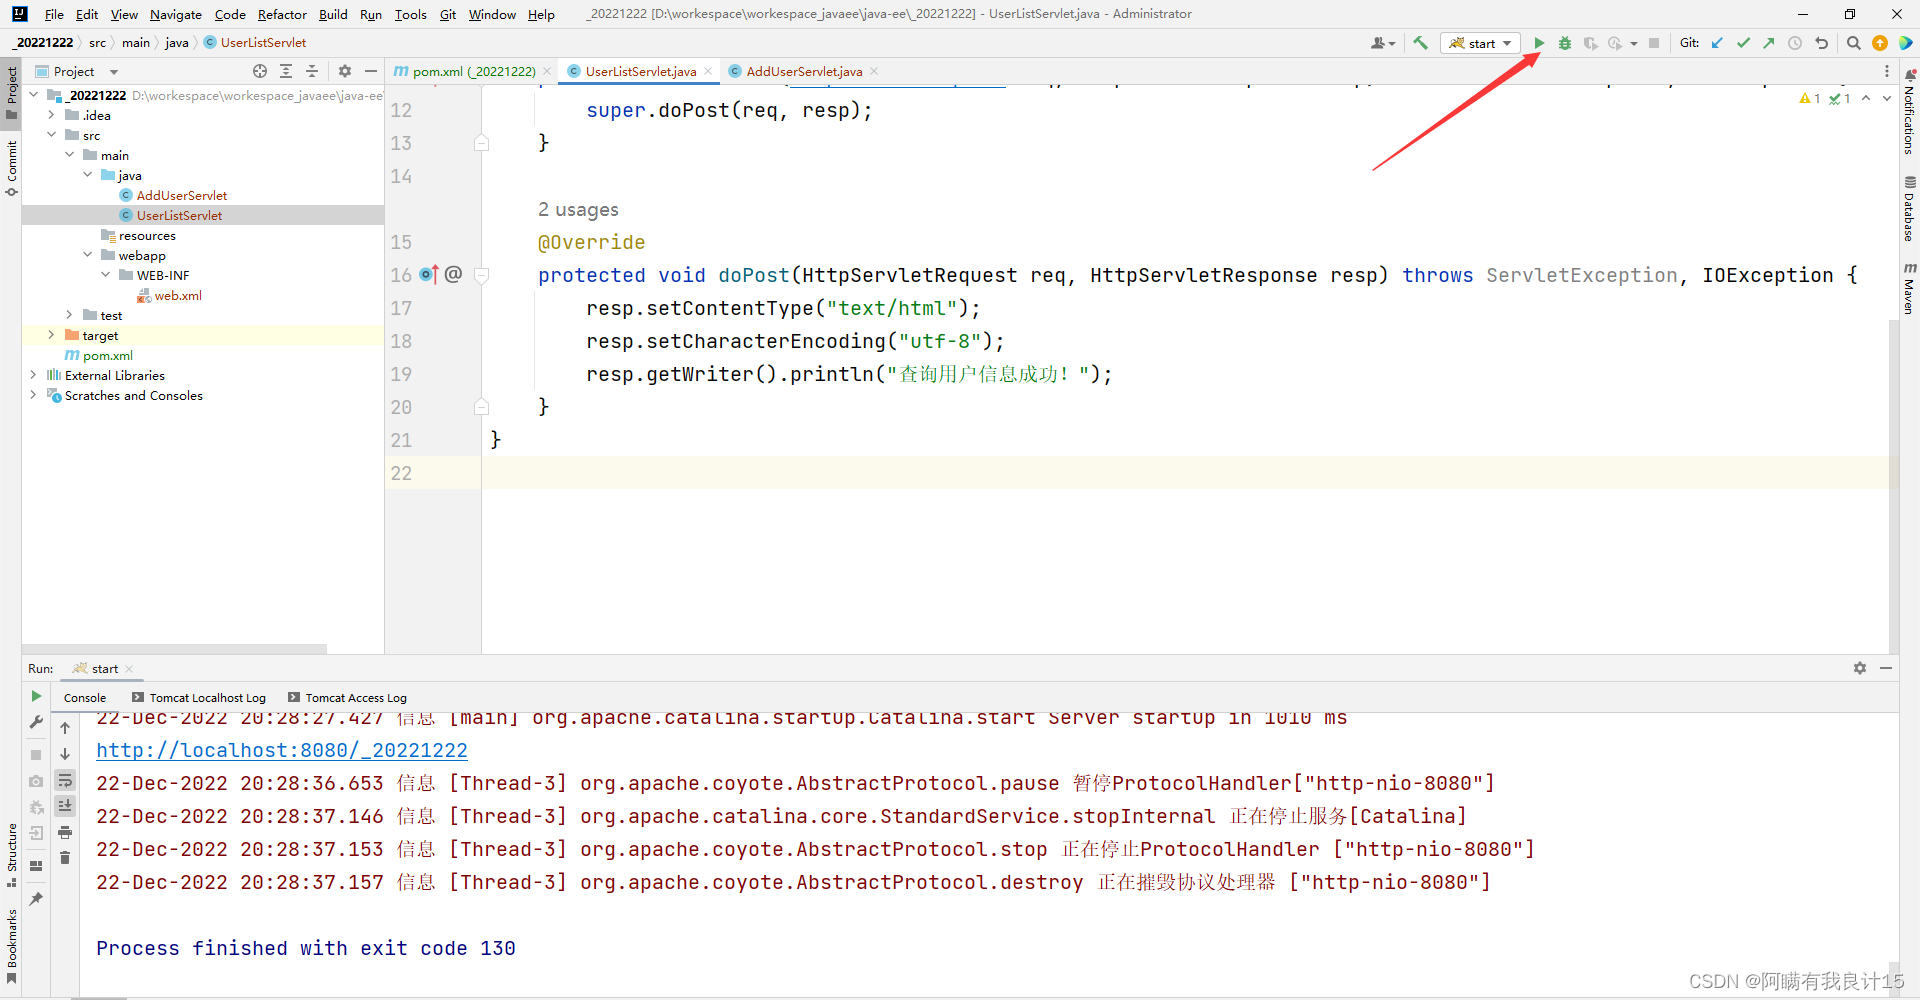Open the Refactor menu
This screenshot has width=1920, height=1000.
[282, 14]
